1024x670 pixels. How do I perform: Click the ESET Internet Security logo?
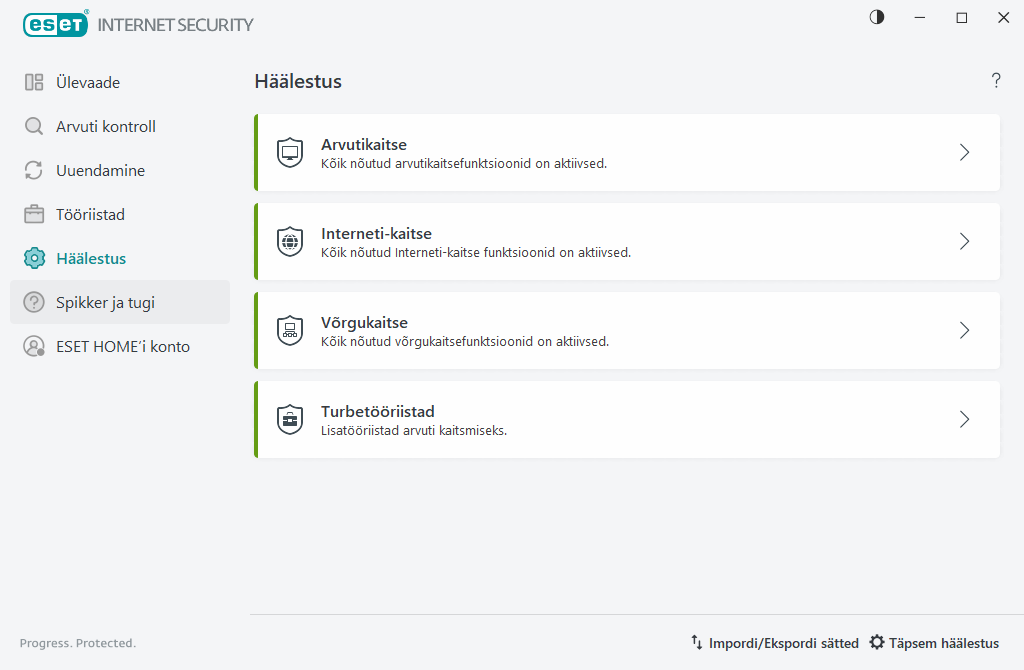[138, 24]
